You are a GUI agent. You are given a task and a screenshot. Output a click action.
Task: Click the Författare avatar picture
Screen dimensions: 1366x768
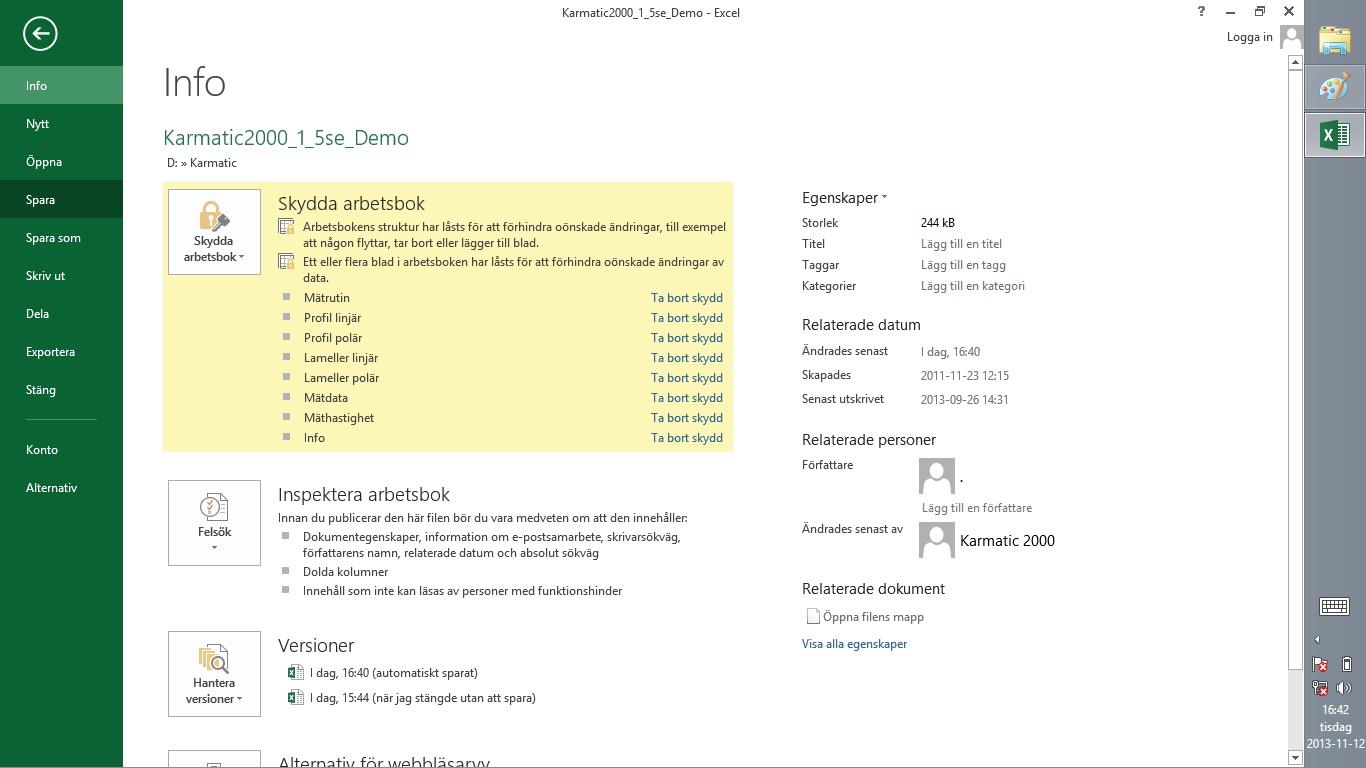coord(937,476)
